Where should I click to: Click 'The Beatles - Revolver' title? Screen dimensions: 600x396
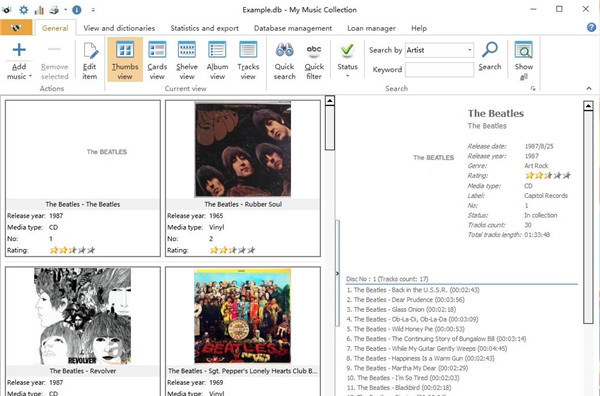pyautogui.click(x=83, y=371)
